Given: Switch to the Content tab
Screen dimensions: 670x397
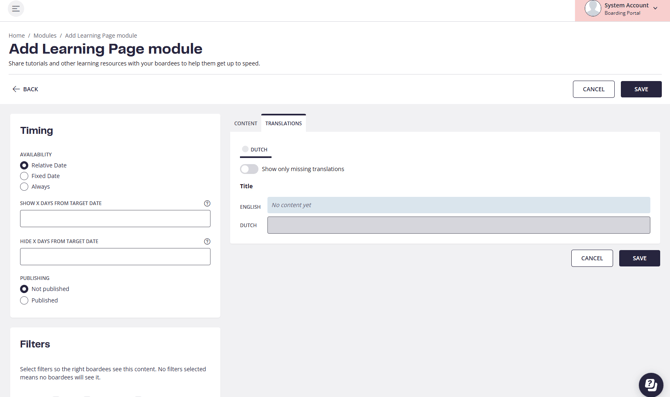Looking at the screenshot, I should point(245,124).
